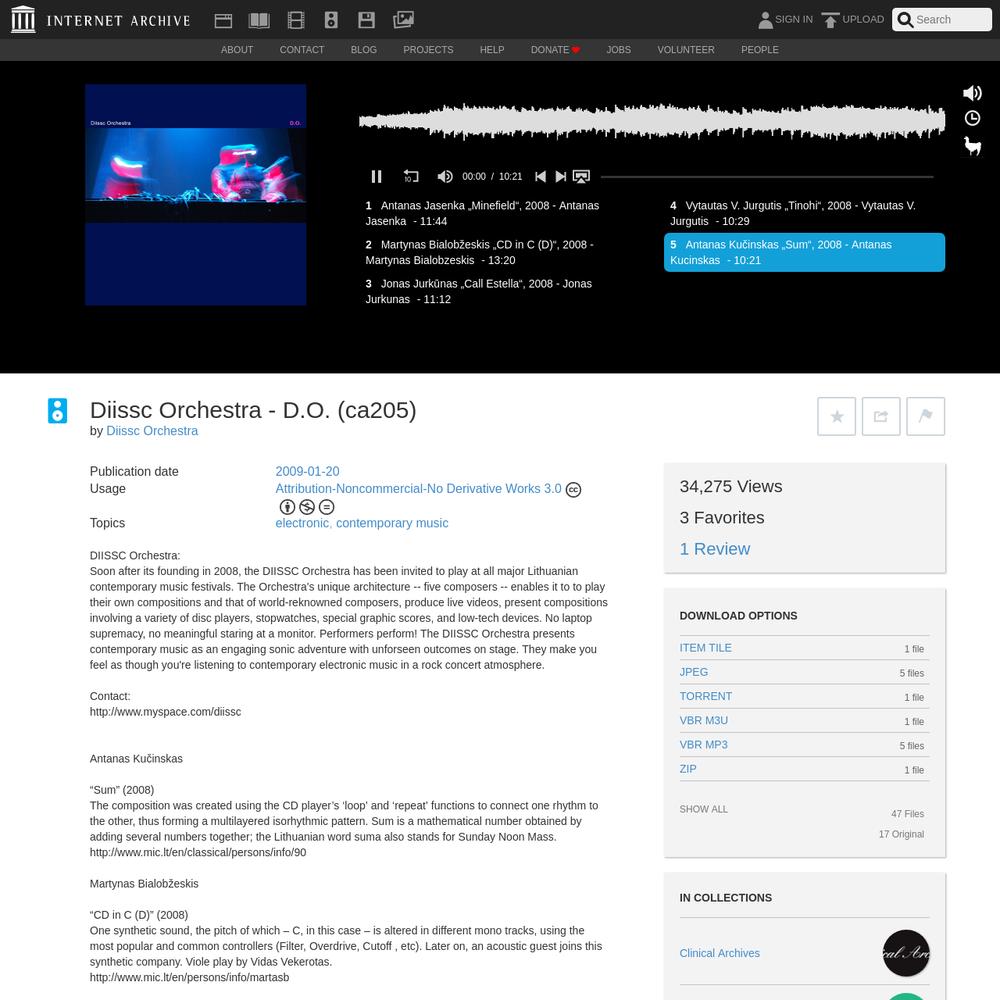The height and width of the screenshot is (1000, 1000).
Task: Click the clock icon at right edge
Action: 972,118
